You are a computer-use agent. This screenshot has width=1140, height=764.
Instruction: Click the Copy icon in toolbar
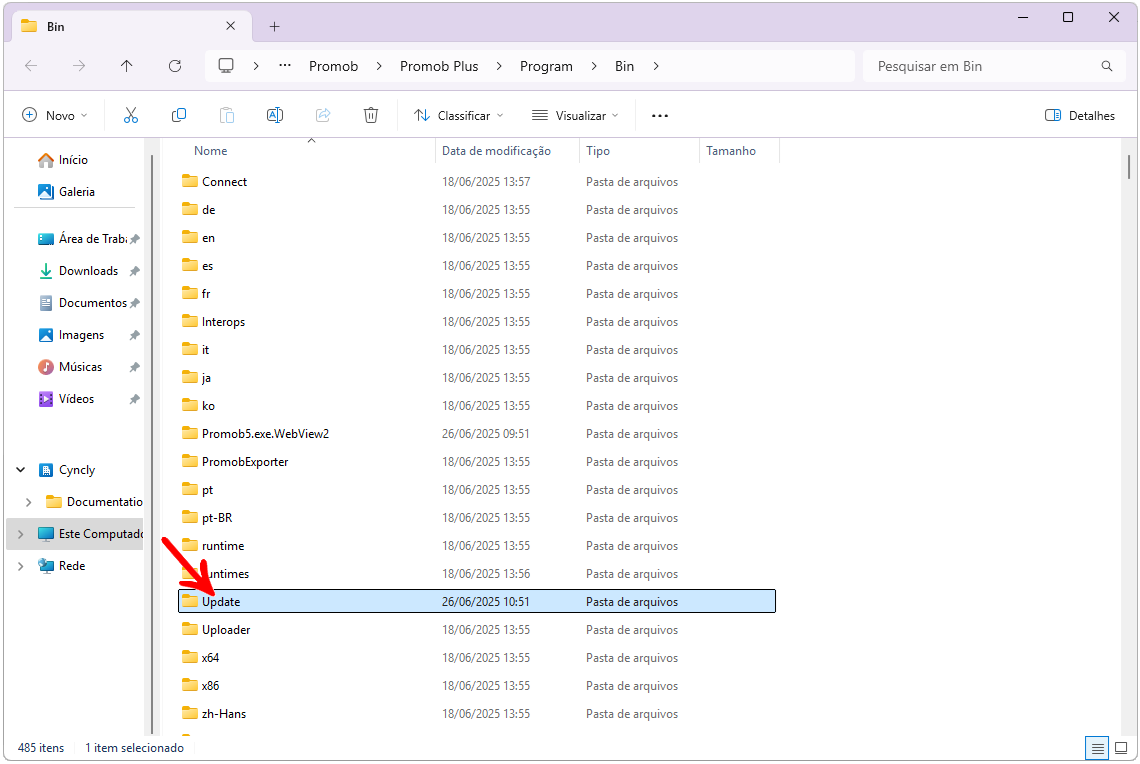(x=179, y=116)
